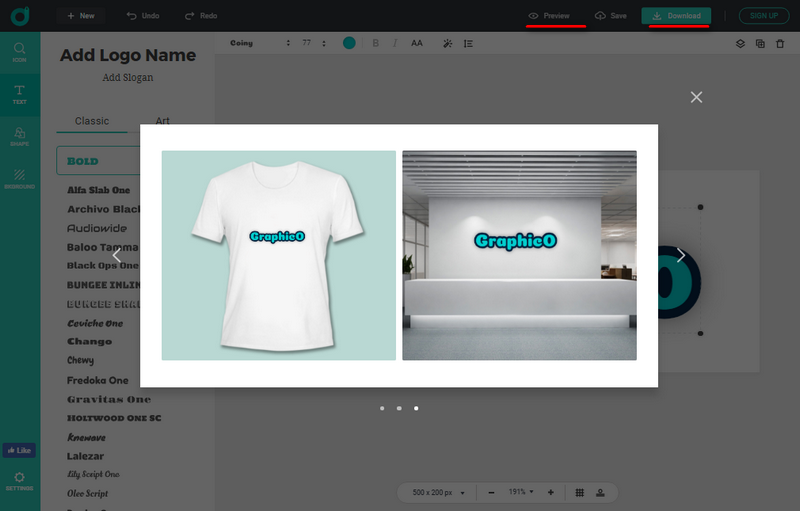
Task: Open the Coiny font dropdown
Action: [x=260, y=44]
